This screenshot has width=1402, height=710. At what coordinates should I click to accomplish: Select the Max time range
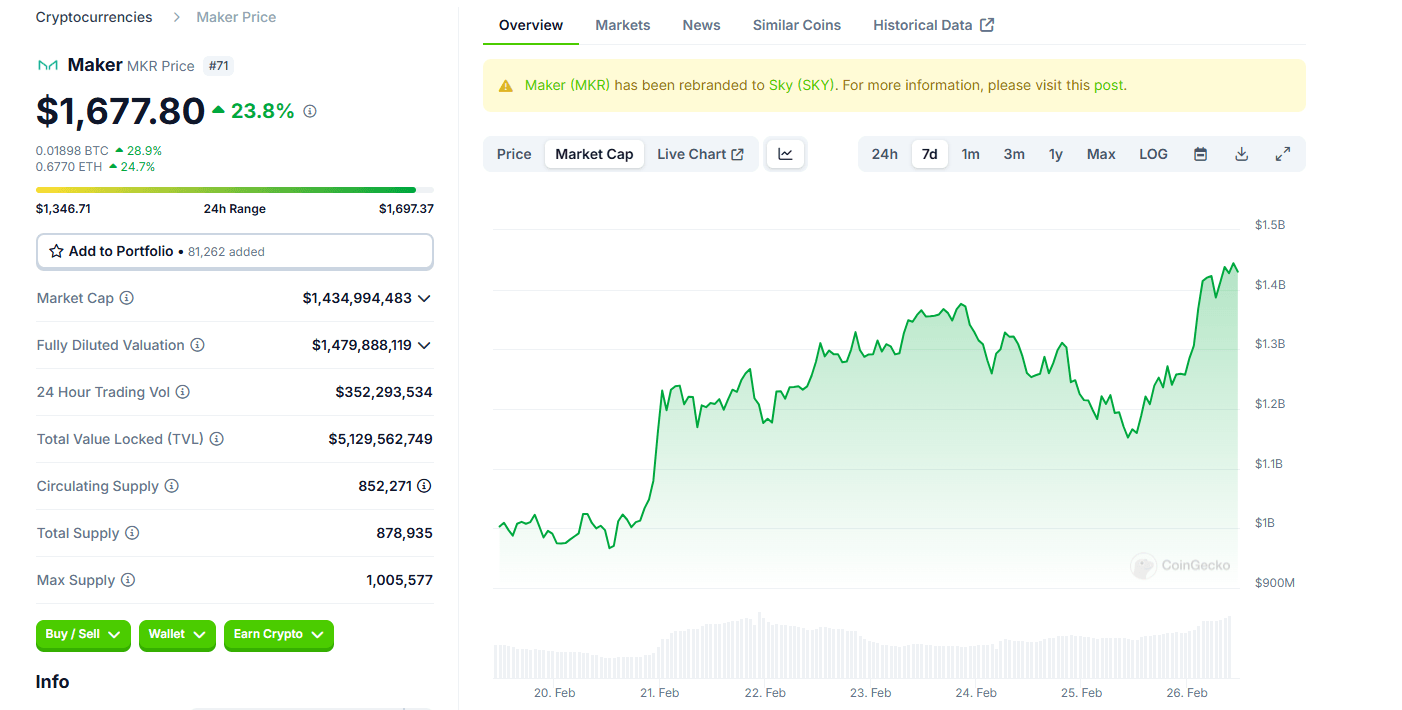(x=1100, y=153)
